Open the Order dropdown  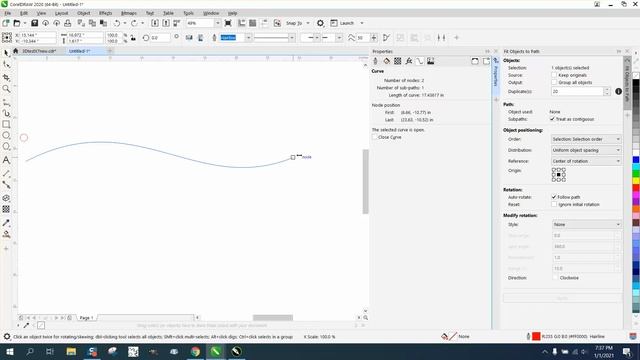coord(586,139)
